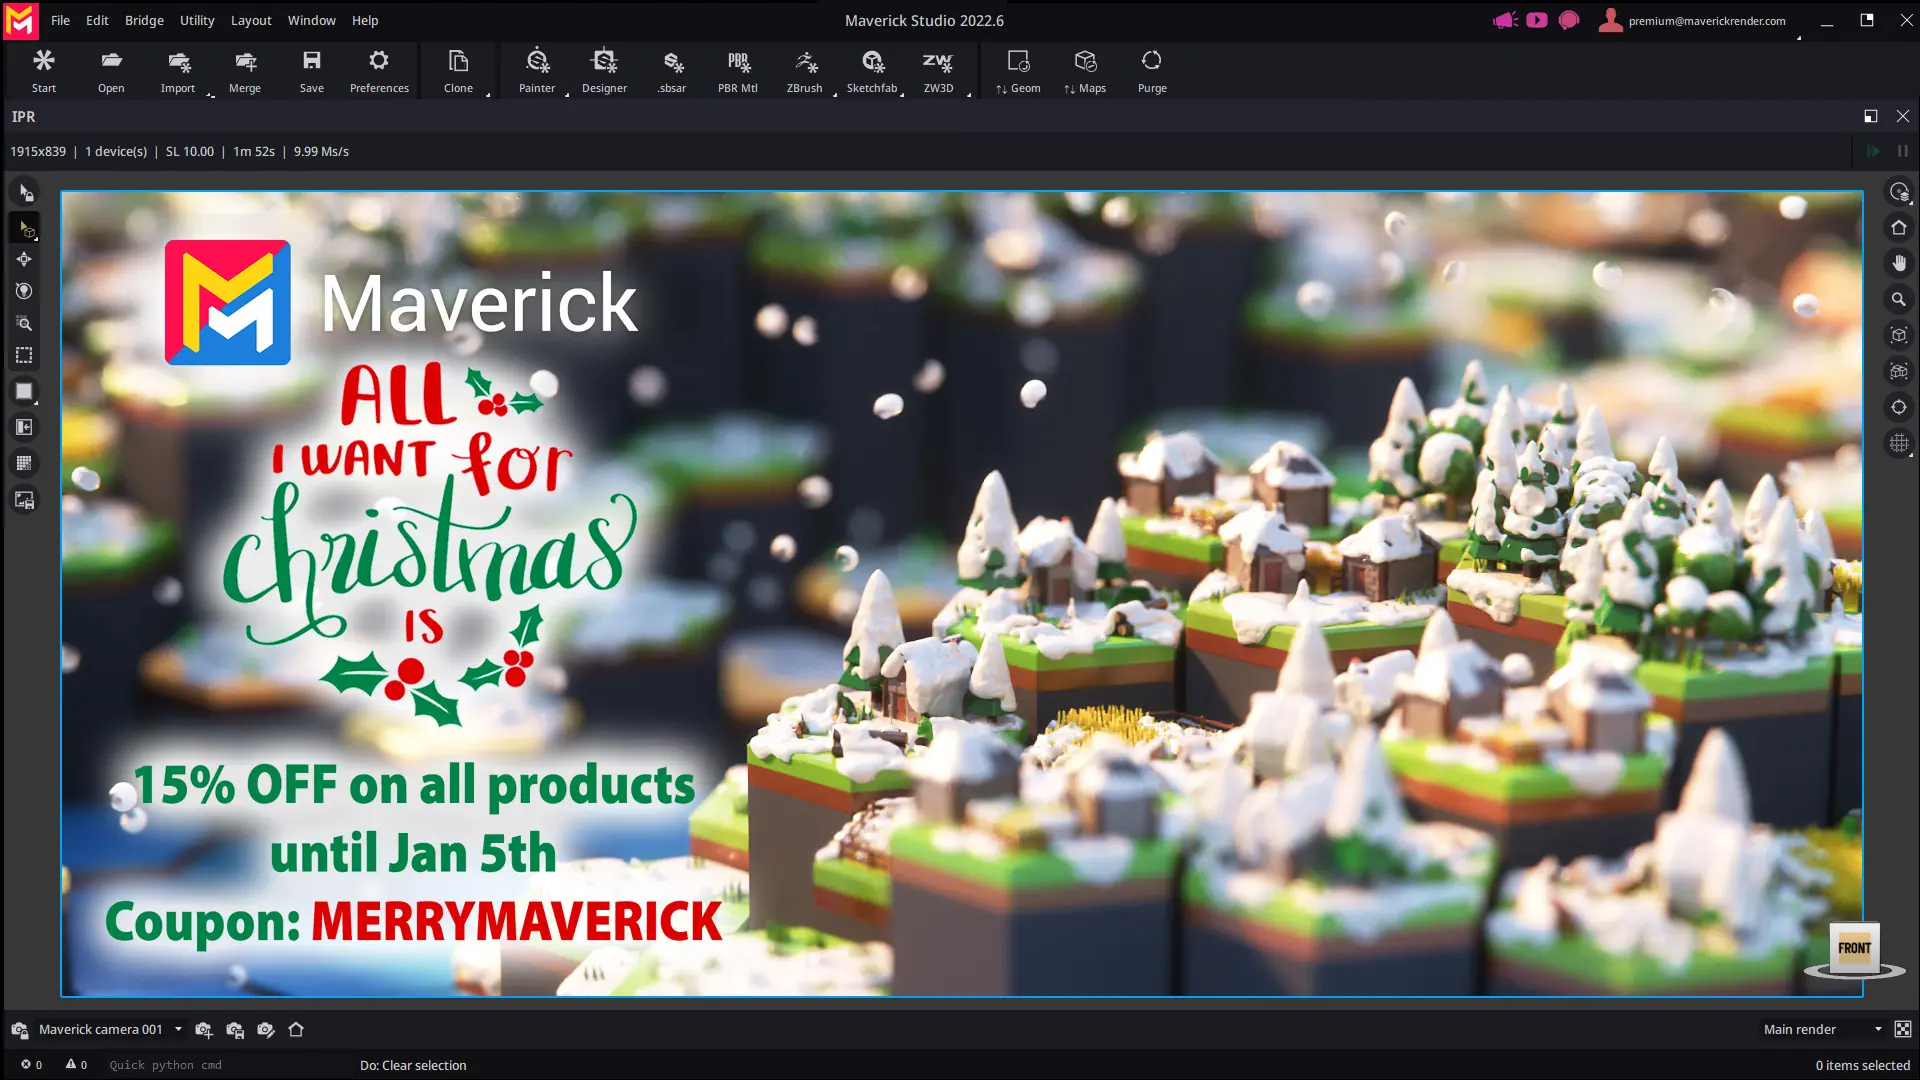
Task: Click the Quick python cmd field
Action: pyautogui.click(x=165, y=1065)
